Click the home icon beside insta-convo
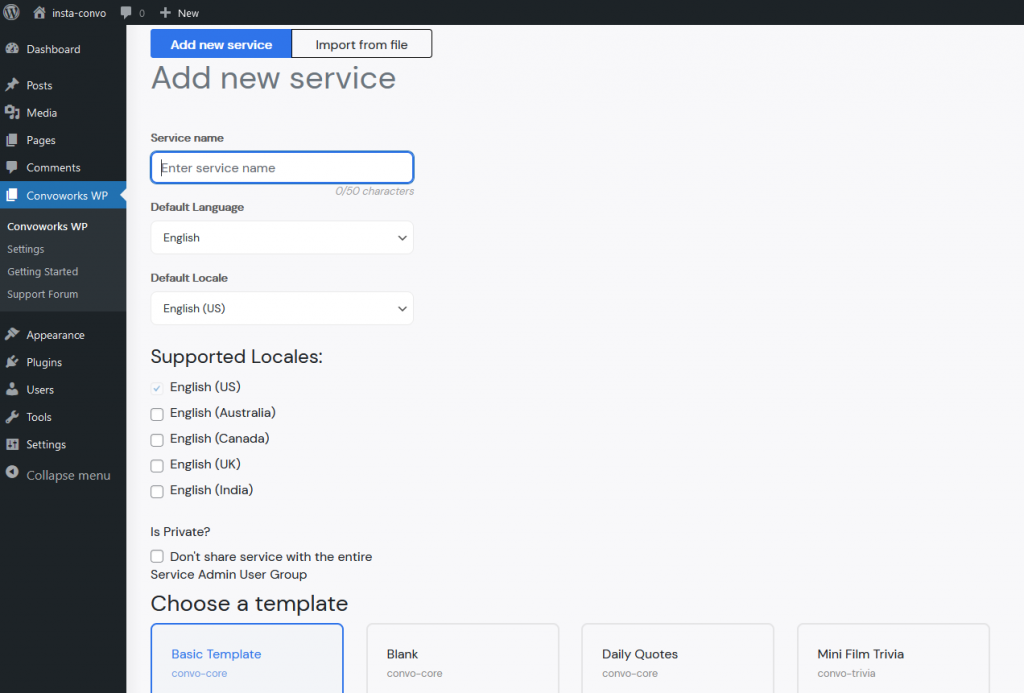 pos(39,12)
